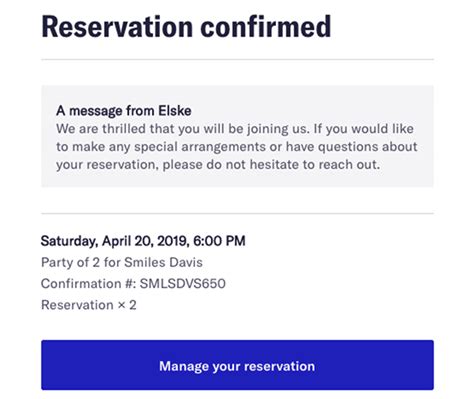474x399 pixels.
Task: Click the Manage your reservation button
Action: (x=237, y=365)
